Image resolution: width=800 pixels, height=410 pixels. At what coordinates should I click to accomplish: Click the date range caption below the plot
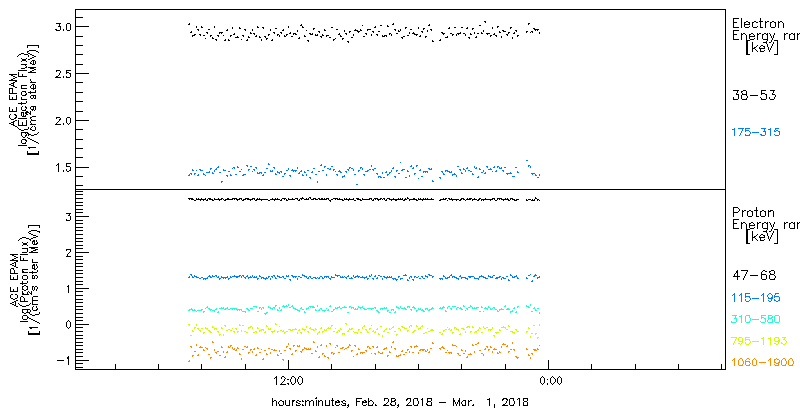pos(399,402)
